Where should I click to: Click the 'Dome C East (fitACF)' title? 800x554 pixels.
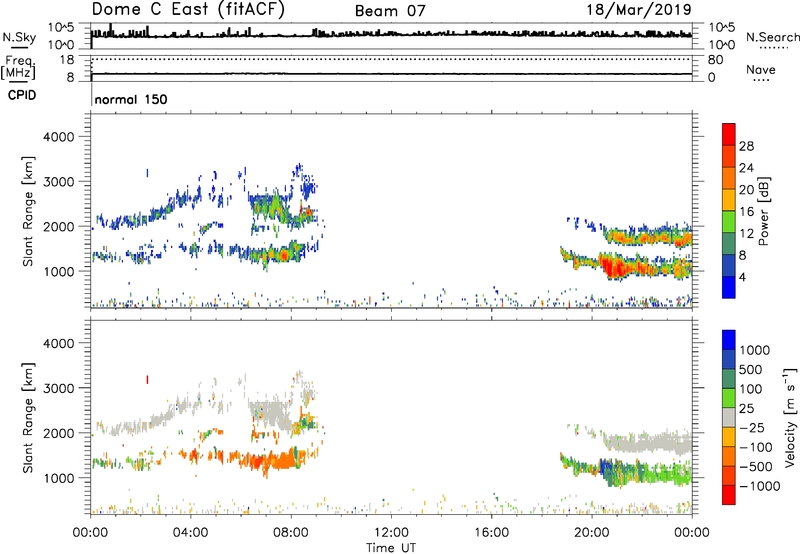(x=188, y=10)
